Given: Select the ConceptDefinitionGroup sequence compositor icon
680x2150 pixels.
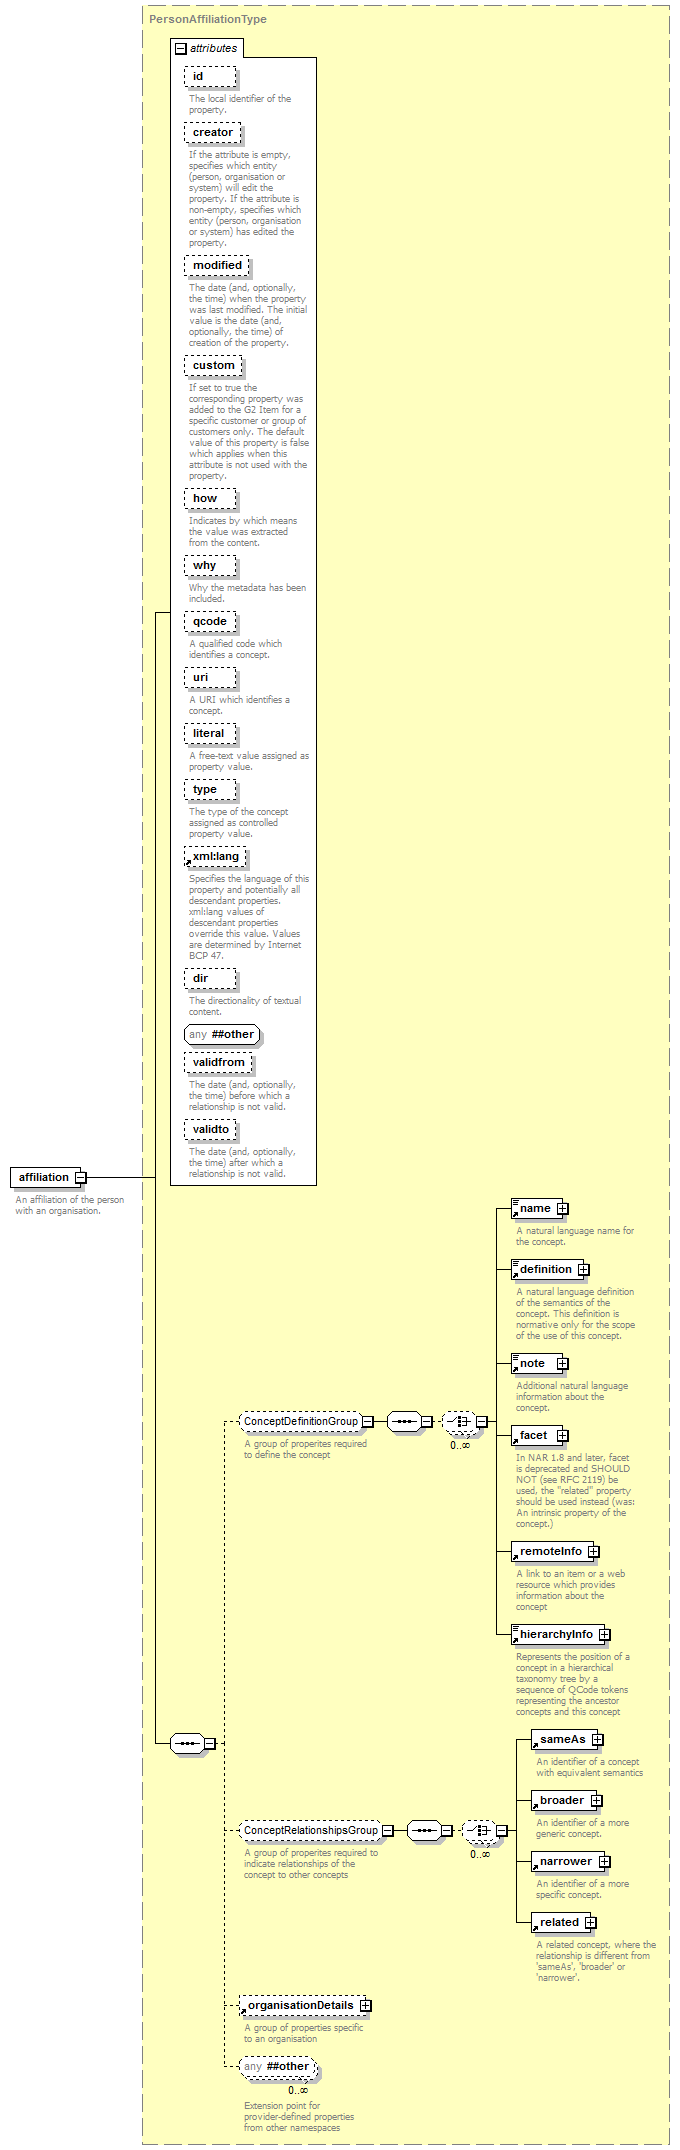Looking at the screenshot, I should pyautogui.click(x=404, y=1422).
